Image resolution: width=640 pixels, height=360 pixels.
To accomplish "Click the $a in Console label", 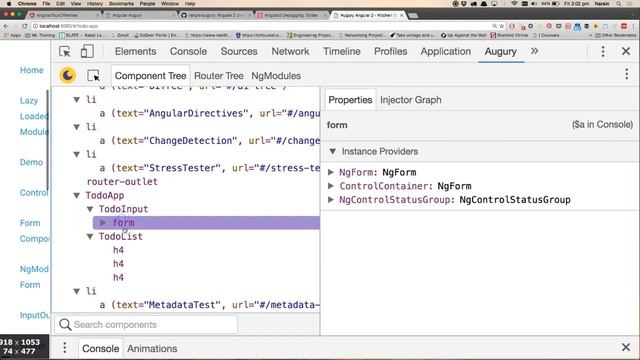I will pyautogui.click(x=602, y=124).
